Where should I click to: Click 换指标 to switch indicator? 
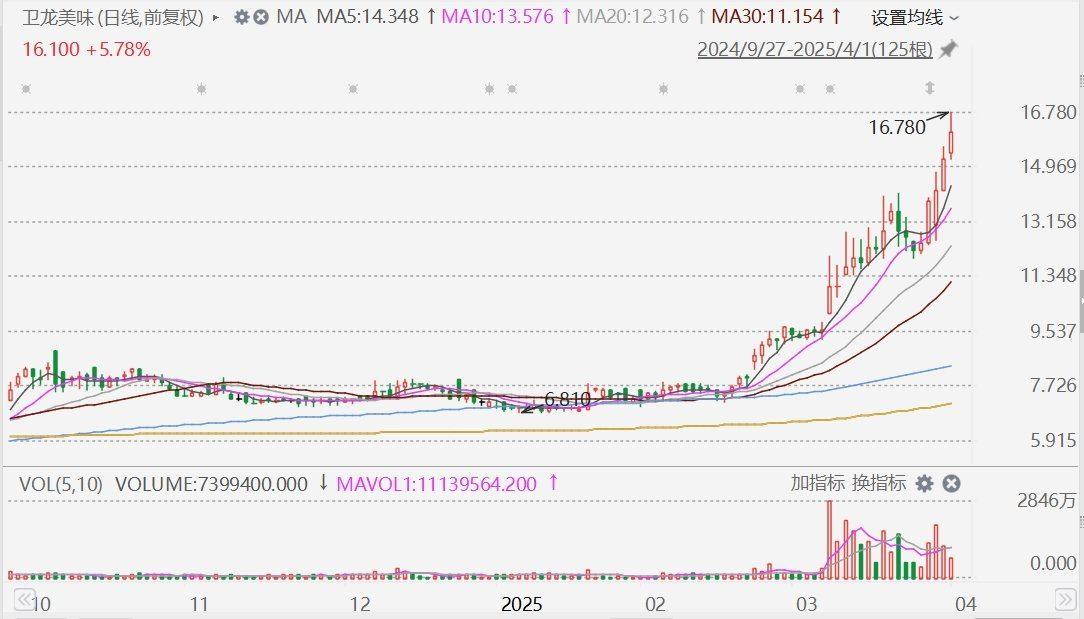[879, 483]
